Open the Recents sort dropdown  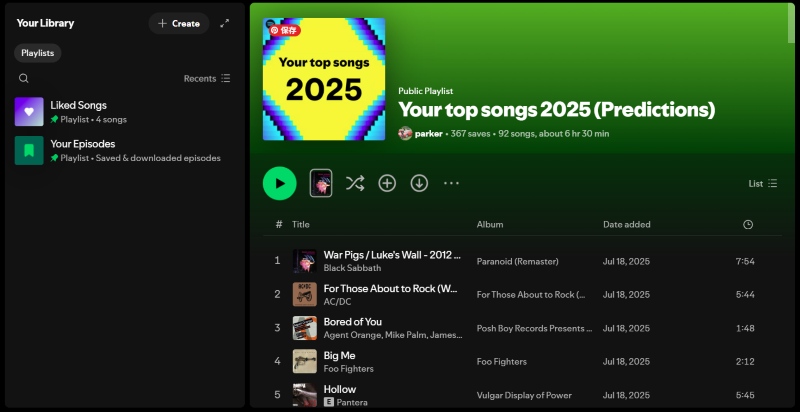(207, 79)
